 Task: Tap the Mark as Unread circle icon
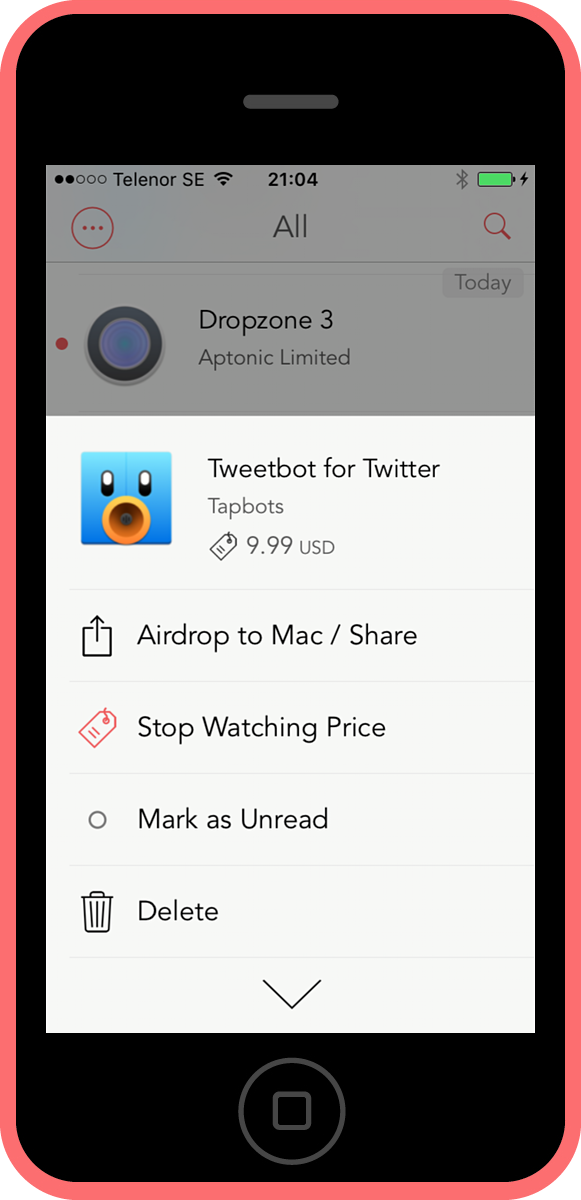97,820
